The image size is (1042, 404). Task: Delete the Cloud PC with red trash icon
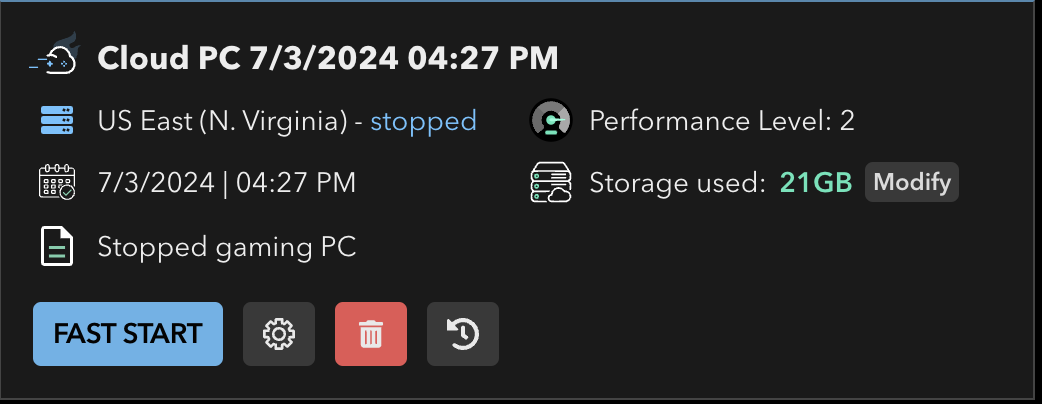click(371, 334)
